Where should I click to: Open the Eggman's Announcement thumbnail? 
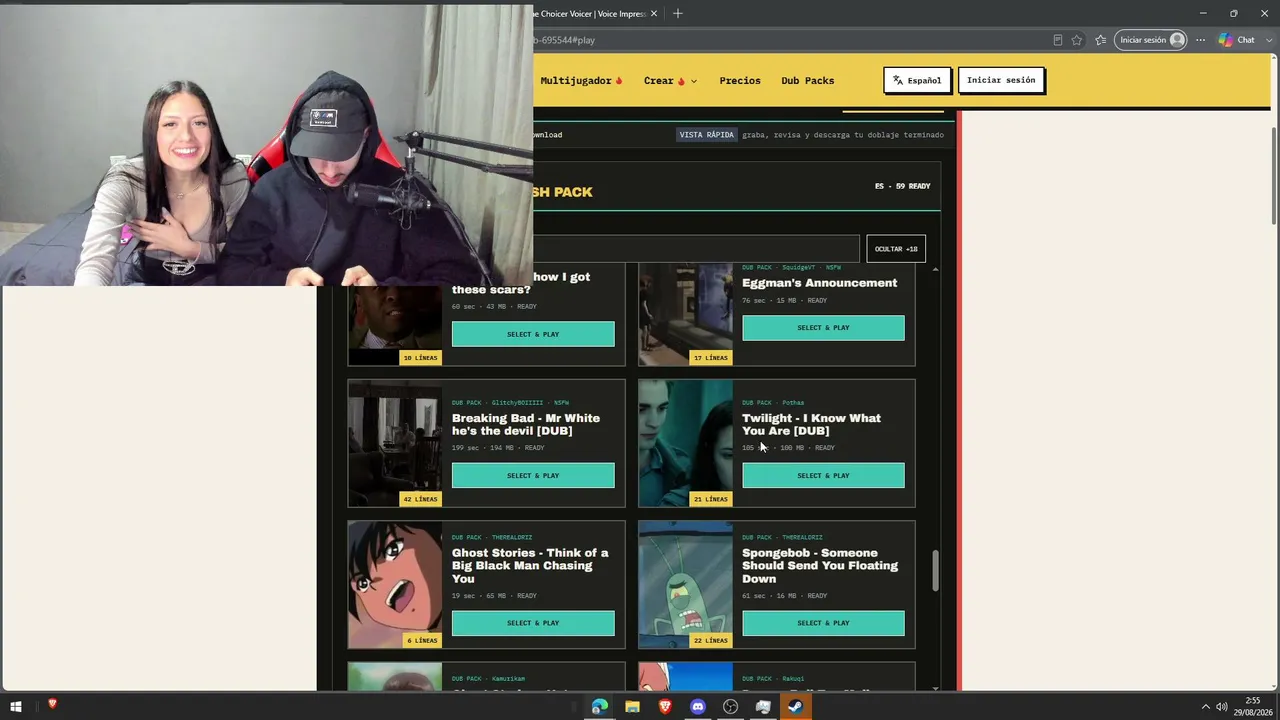coord(685,315)
